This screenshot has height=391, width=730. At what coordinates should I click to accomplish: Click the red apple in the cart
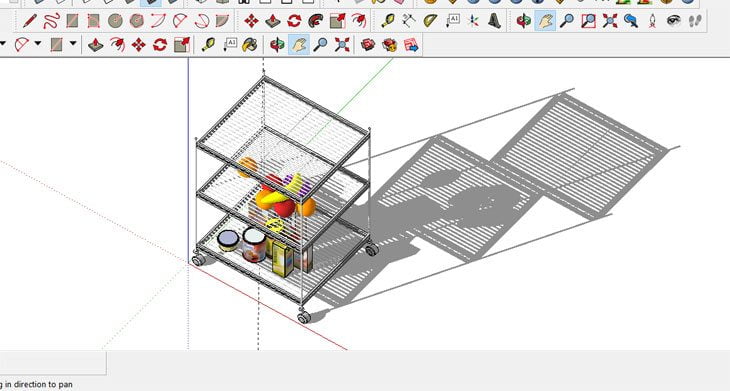(x=284, y=208)
